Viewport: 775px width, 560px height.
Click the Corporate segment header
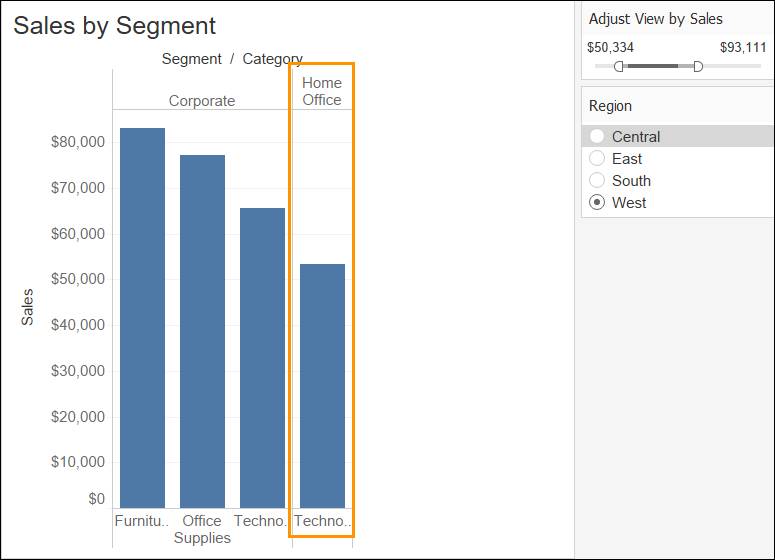pyautogui.click(x=202, y=100)
